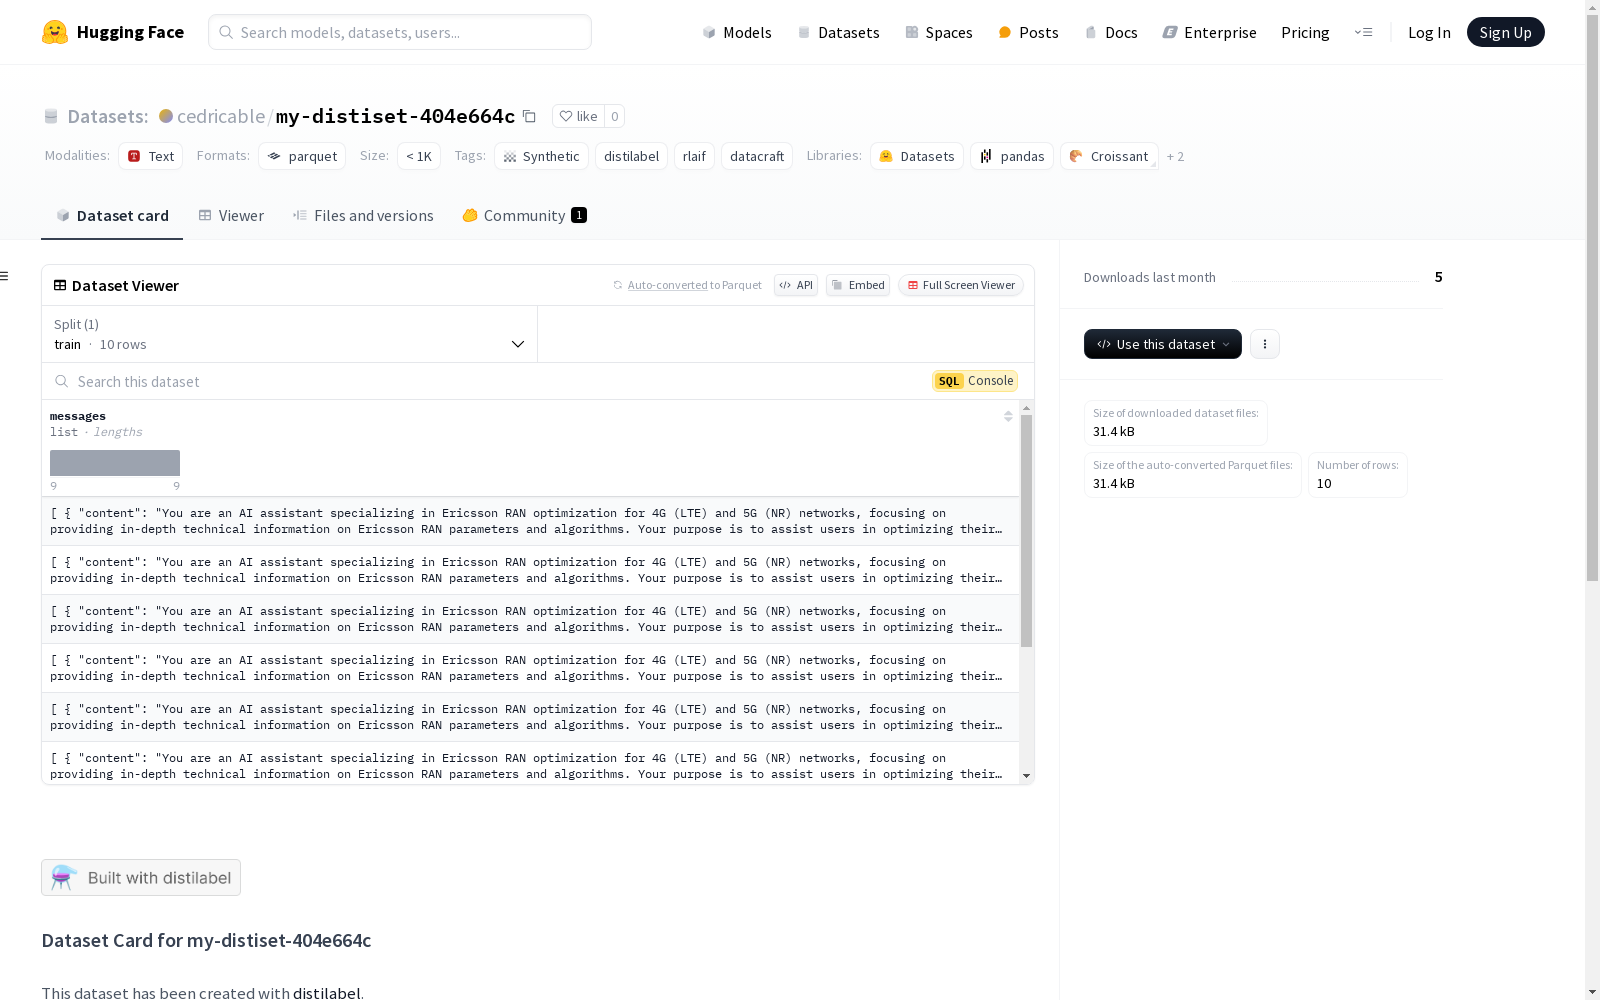Open the SQL Console
1600x1000 pixels.
click(x=975, y=381)
